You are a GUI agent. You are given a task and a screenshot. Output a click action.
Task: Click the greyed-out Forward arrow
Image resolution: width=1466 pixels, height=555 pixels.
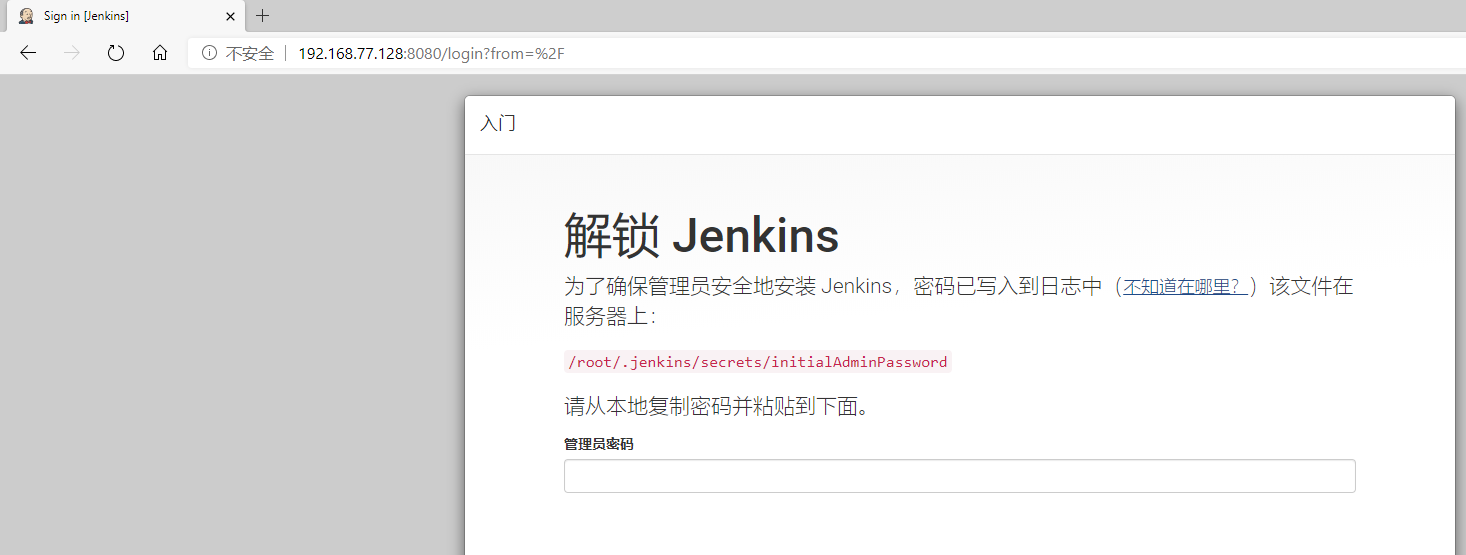click(72, 53)
